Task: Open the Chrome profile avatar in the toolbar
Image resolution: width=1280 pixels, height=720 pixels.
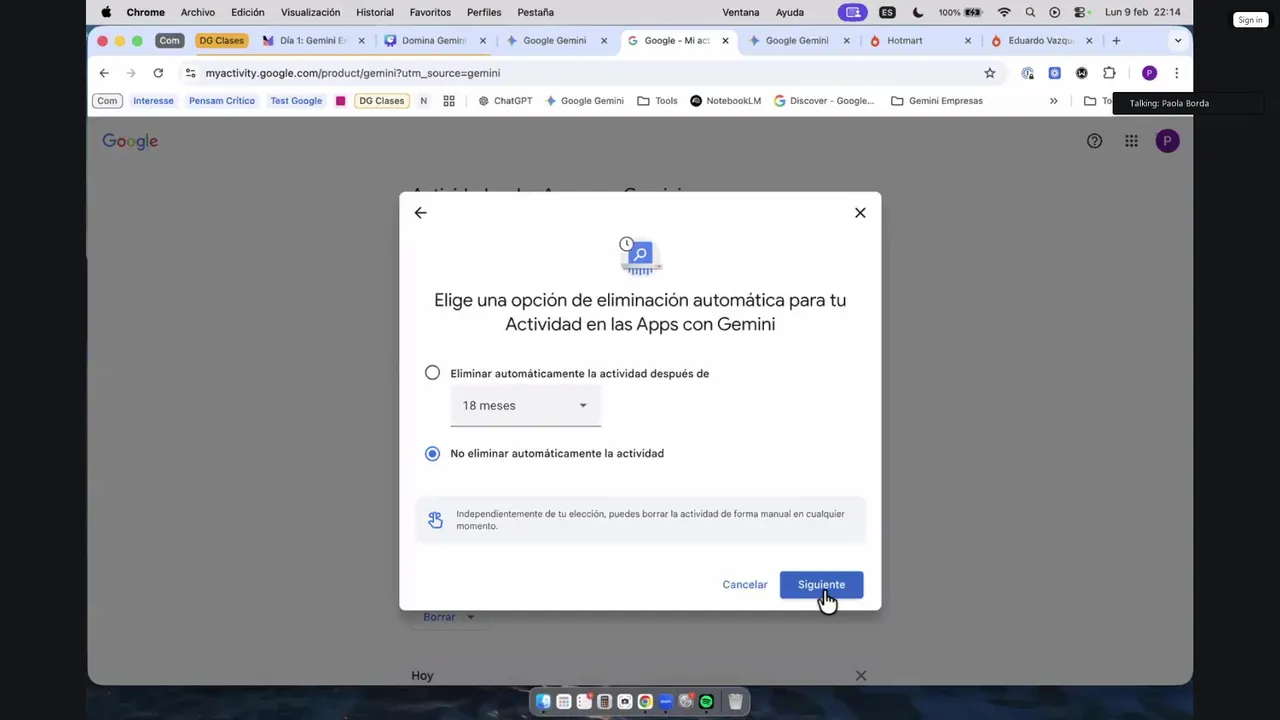Action: point(1149,73)
